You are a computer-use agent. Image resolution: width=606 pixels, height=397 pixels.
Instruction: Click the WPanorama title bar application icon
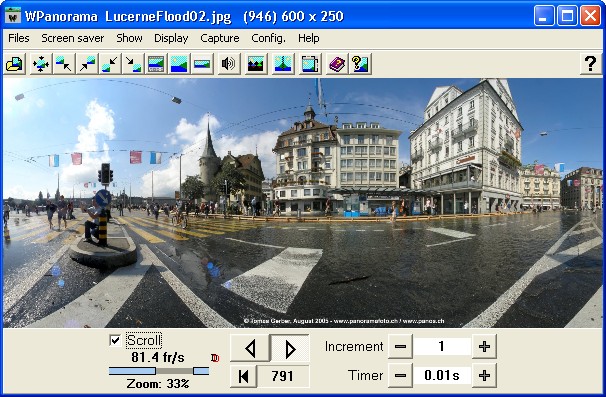point(13,16)
